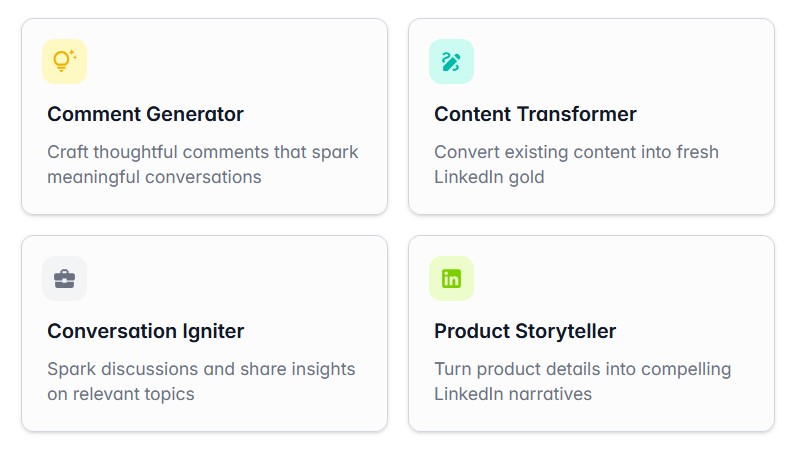Open the Content Transformer title

535,114
